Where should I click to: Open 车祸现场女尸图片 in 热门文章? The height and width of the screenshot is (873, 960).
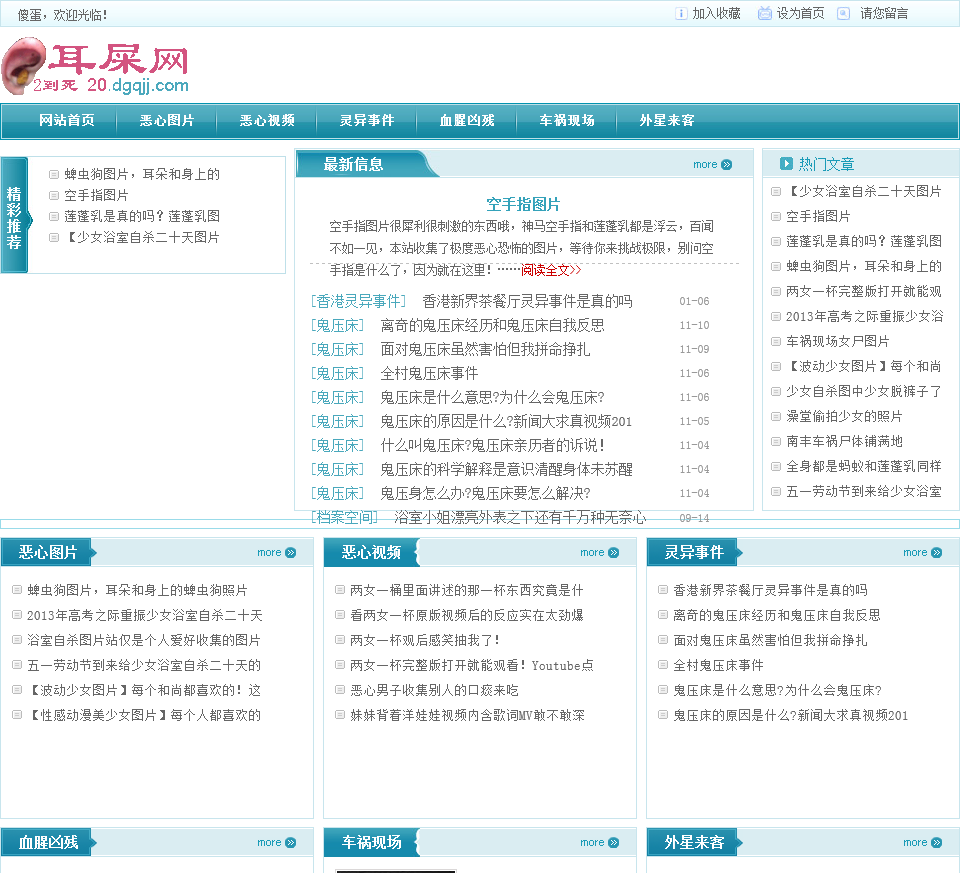tap(838, 342)
